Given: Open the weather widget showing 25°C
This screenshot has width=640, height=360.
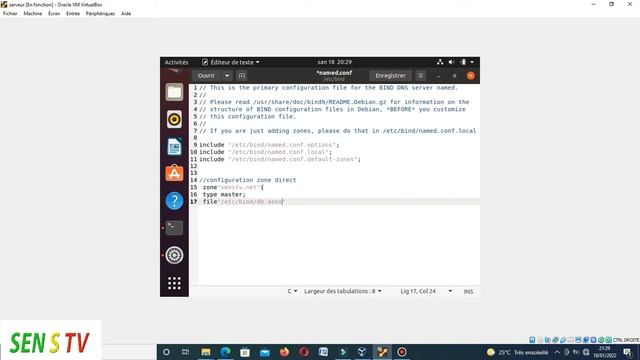Looking at the screenshot, I should (x=517, y=352).
